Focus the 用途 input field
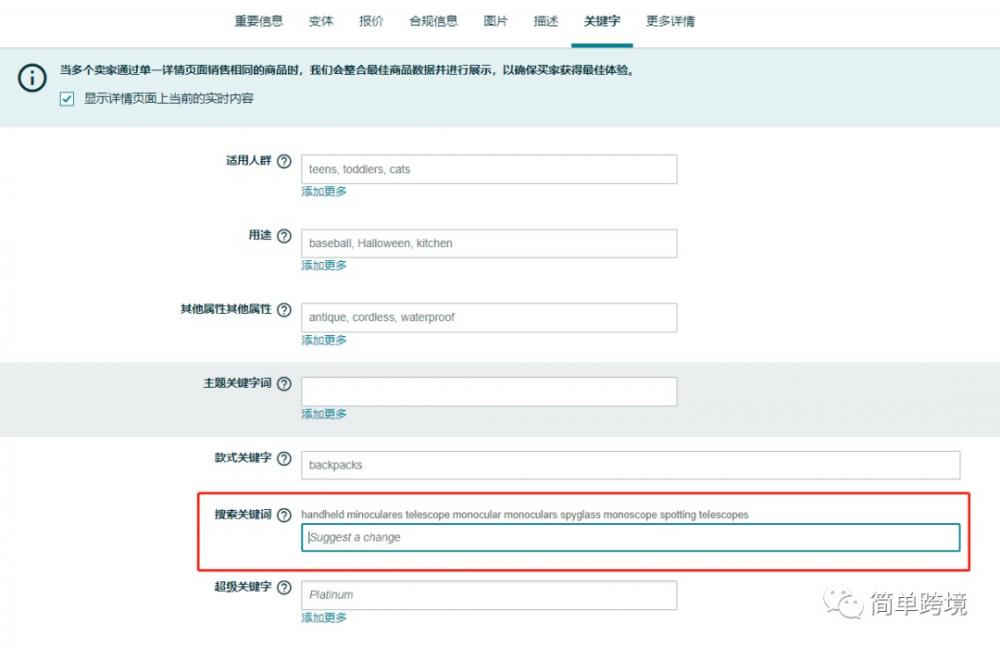The image size is (1000, 648). coord(489,243)
